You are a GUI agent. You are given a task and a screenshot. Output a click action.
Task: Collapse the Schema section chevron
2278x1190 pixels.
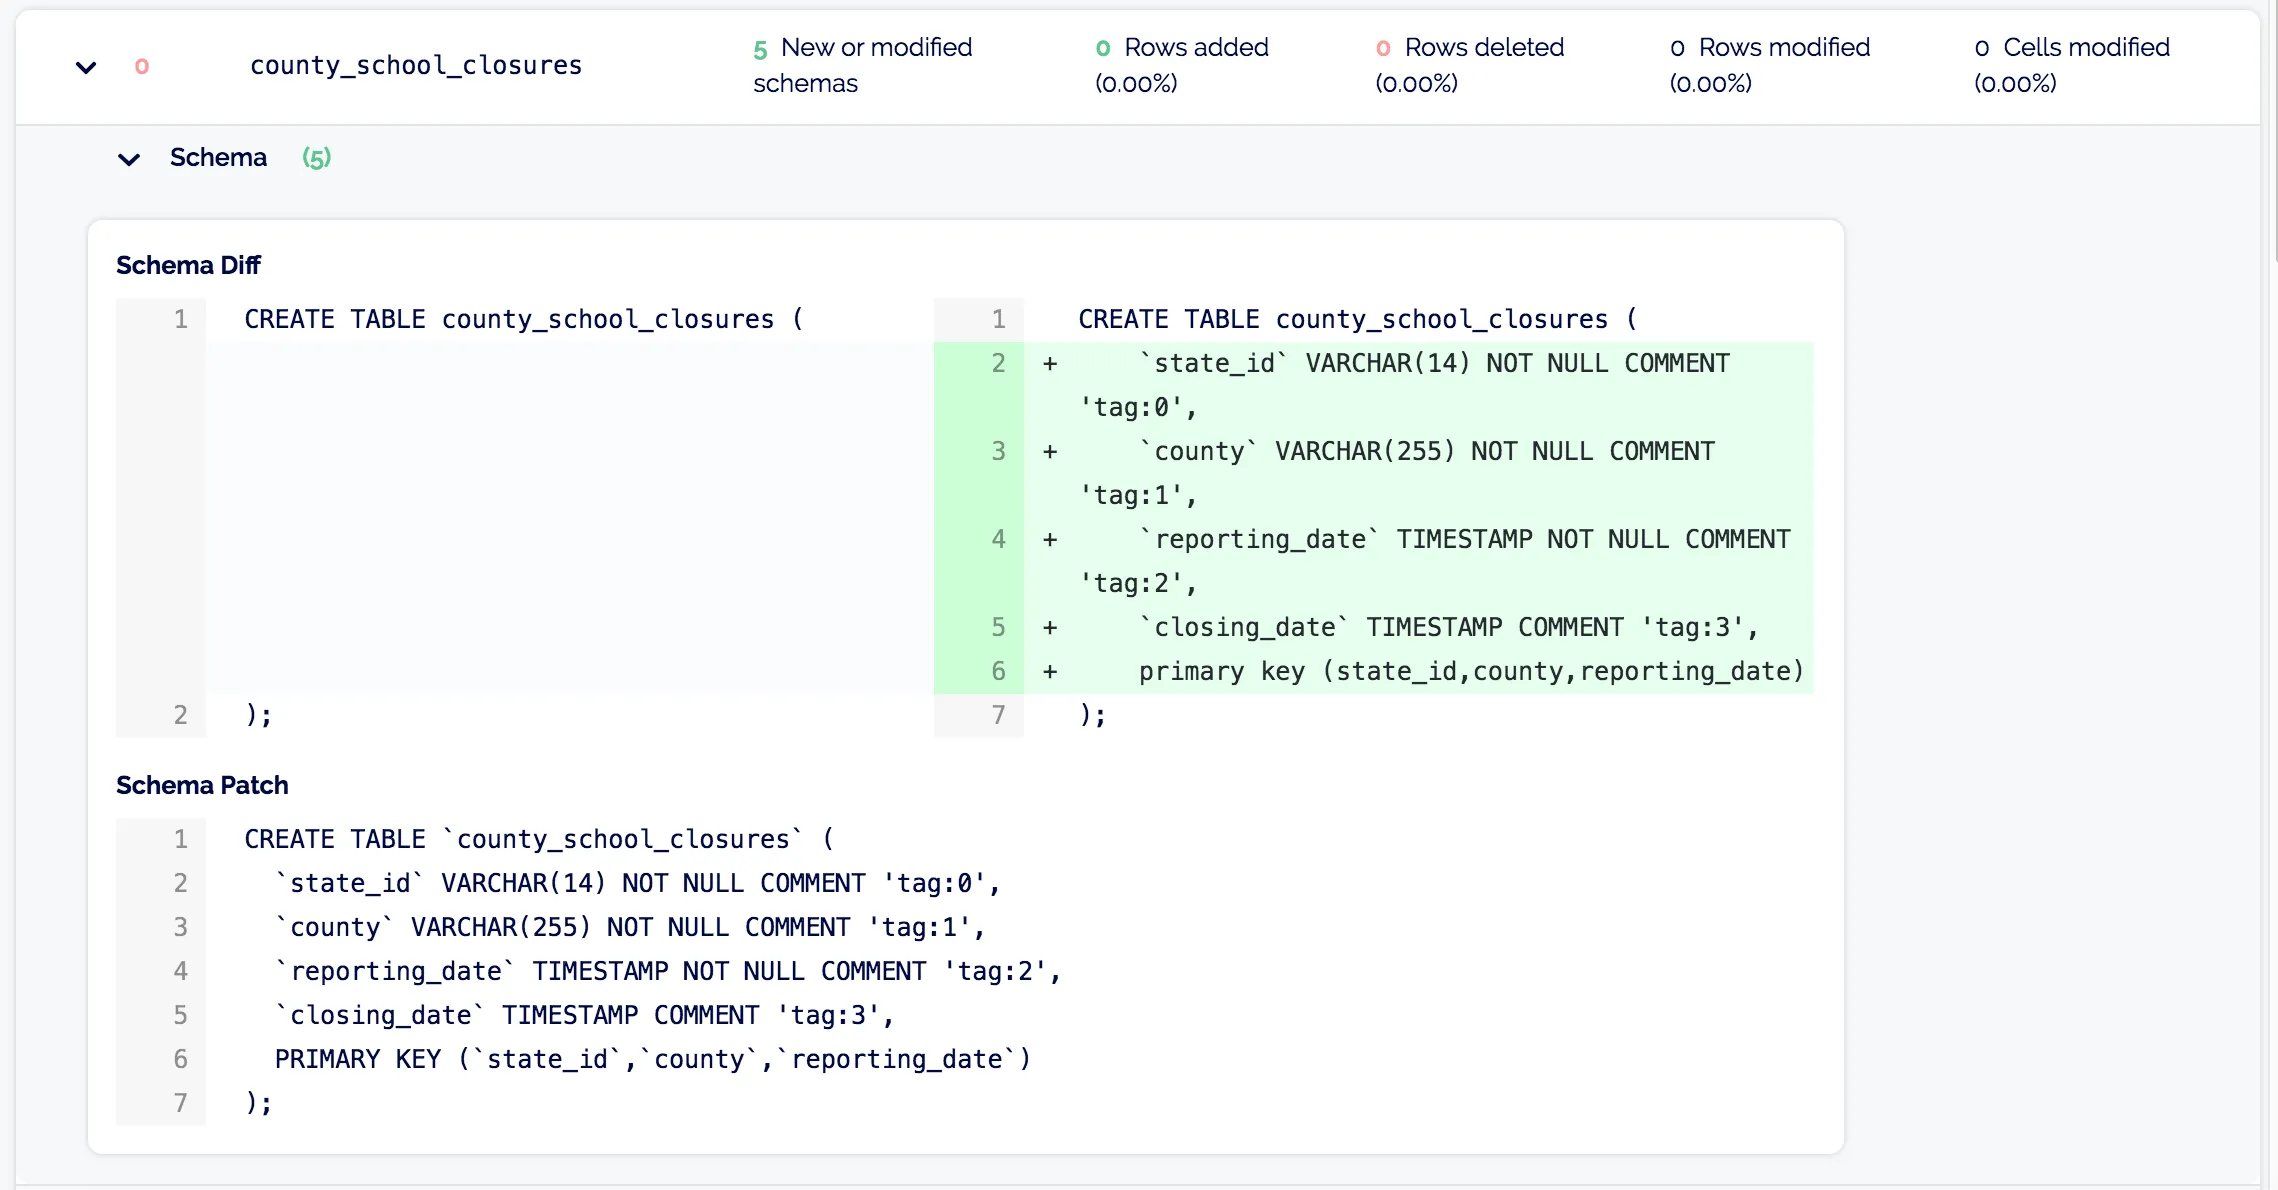(x=129, y=159)
